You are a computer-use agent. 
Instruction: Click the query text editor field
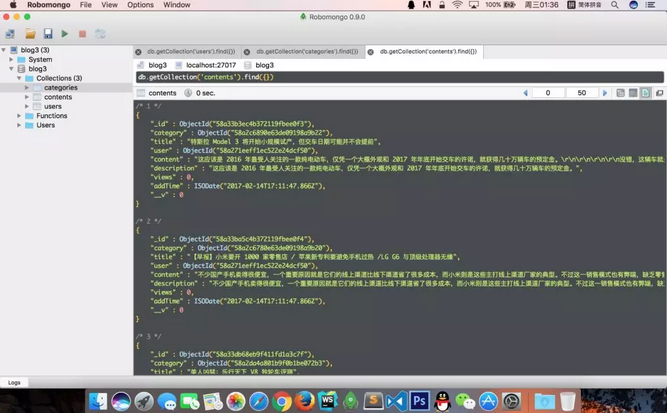(399, 77)
